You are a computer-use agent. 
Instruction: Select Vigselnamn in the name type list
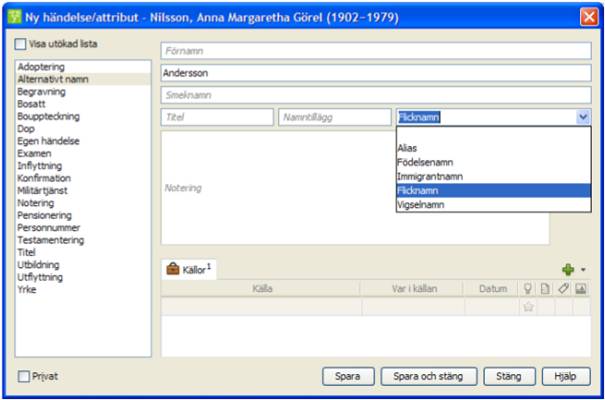(x=421, y=204)
